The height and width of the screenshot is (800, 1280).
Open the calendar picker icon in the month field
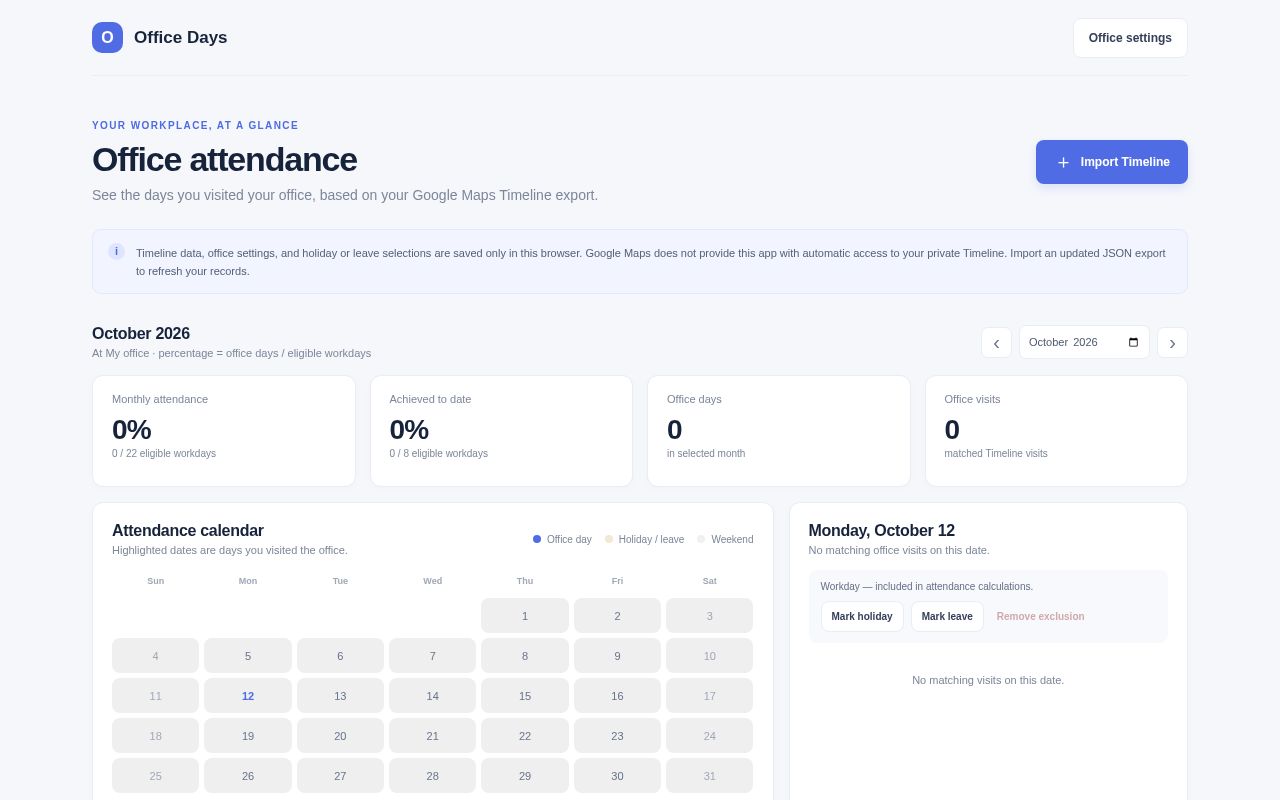[x=1133, y=342]
